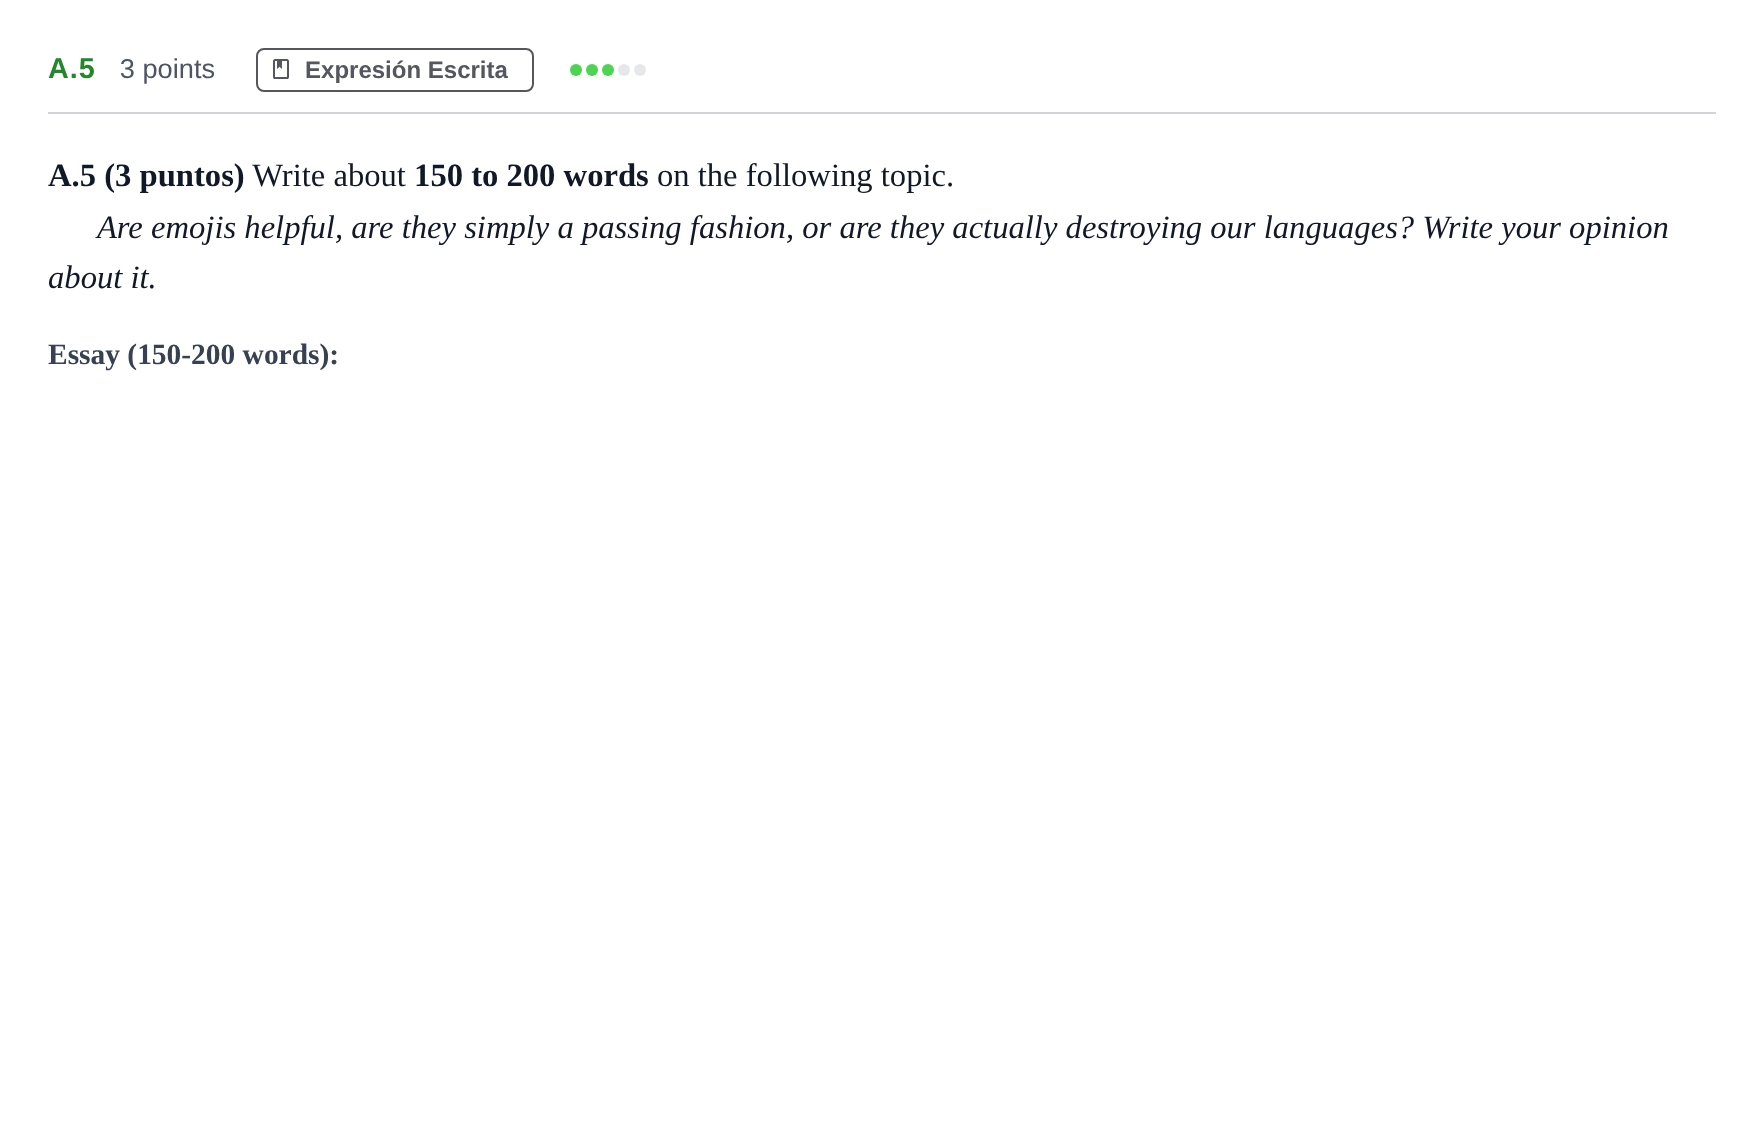Click the bold A.5 (3 puntos) heading
This screenshot has width=1764, height=1148.
(146, 176)
